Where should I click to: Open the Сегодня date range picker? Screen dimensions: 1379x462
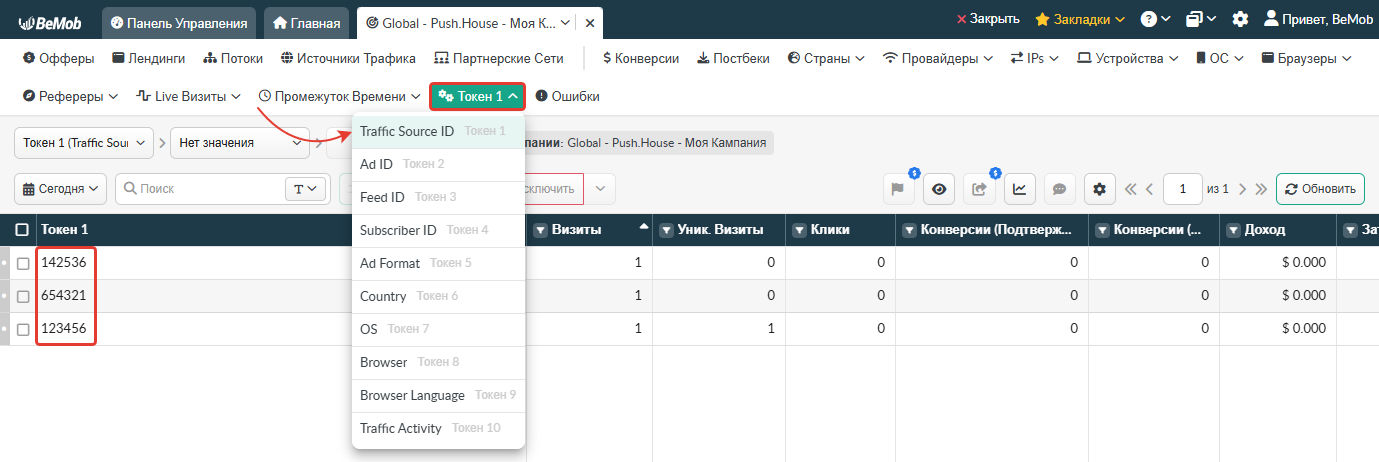(x=61, y=188)
